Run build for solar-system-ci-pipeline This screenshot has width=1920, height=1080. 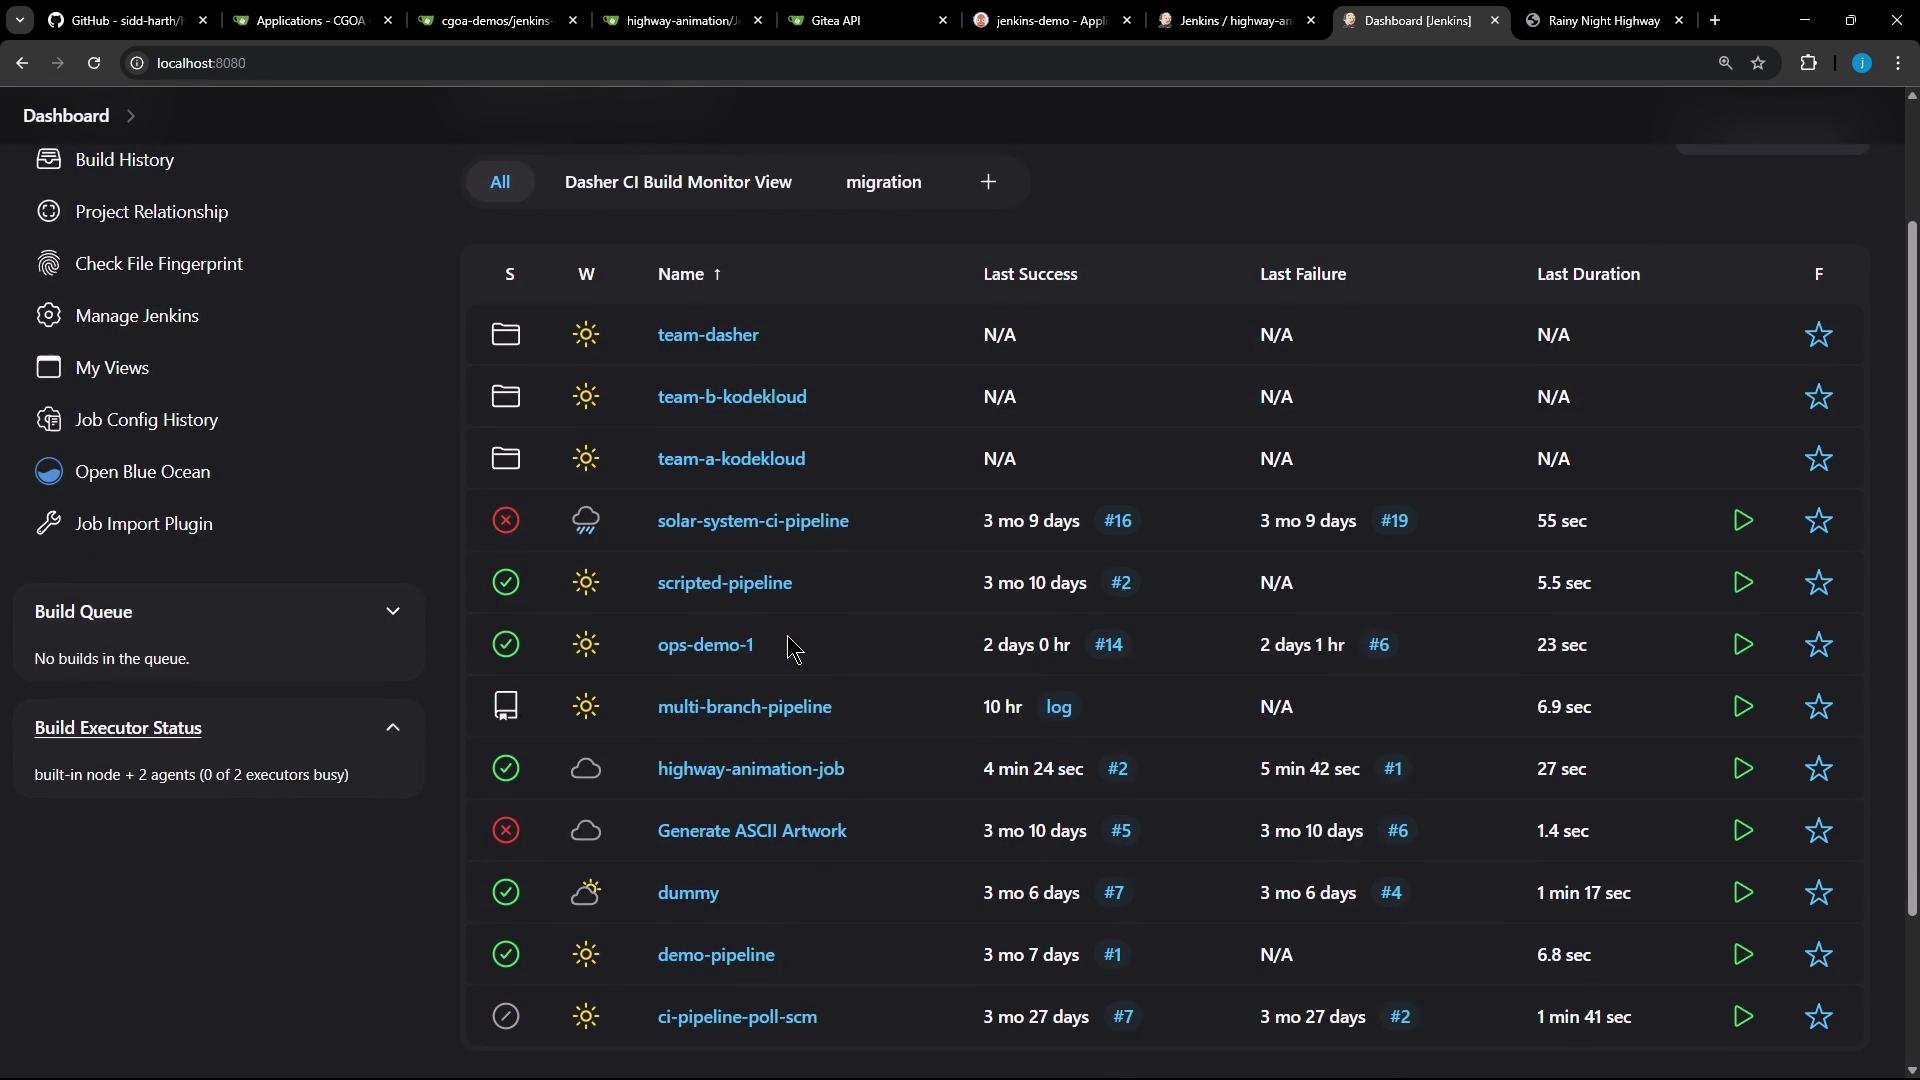click(x=1743, y=521)
